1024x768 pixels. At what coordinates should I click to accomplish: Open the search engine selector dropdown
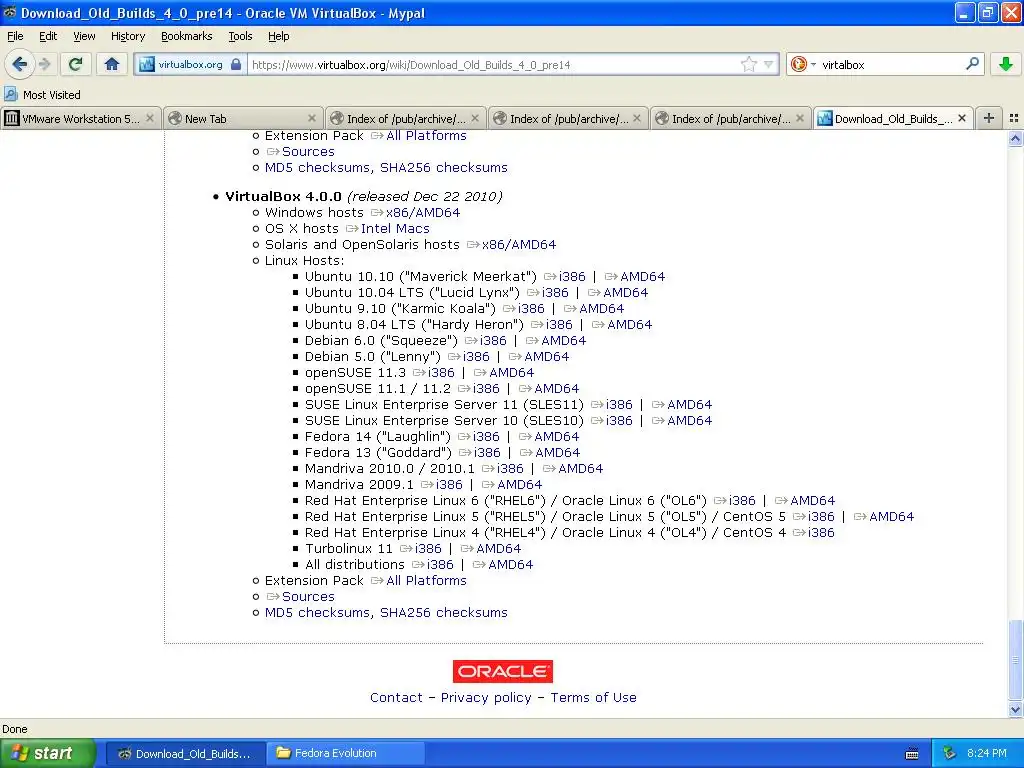pyautogui.click(x=803, y=64)
